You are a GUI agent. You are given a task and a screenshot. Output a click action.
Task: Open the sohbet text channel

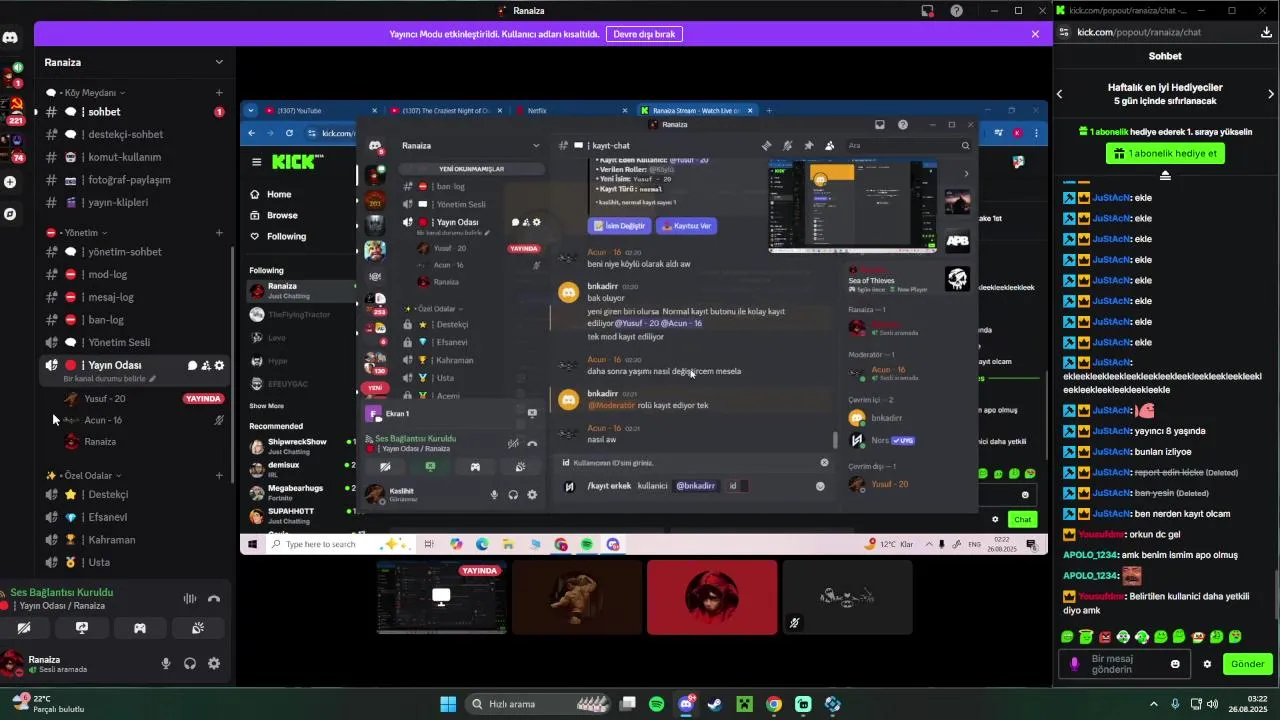pos(134,112)
